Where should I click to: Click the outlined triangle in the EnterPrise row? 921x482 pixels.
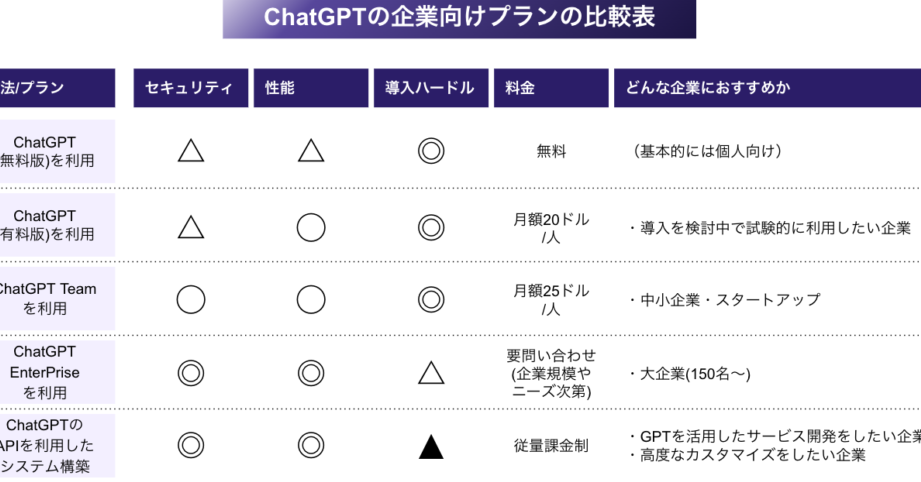coord(431,374)
